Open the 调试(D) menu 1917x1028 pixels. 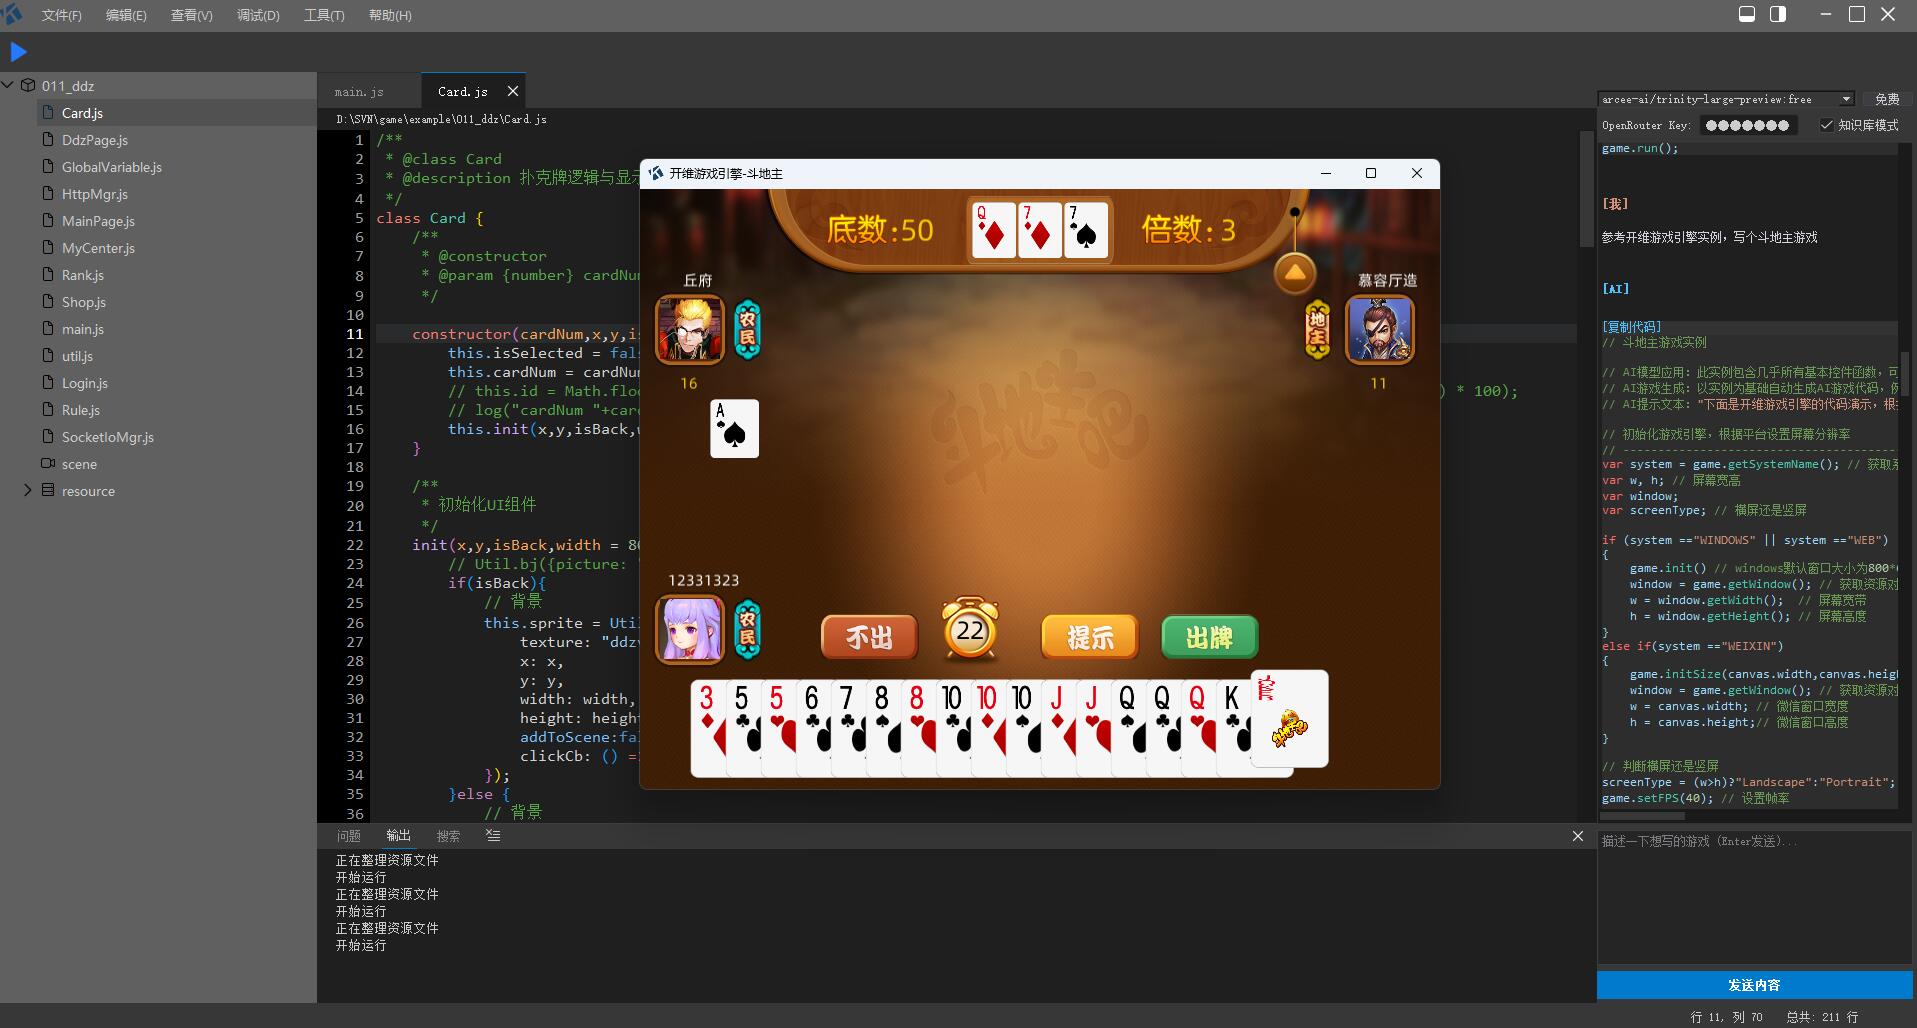(x=258, y=15)
